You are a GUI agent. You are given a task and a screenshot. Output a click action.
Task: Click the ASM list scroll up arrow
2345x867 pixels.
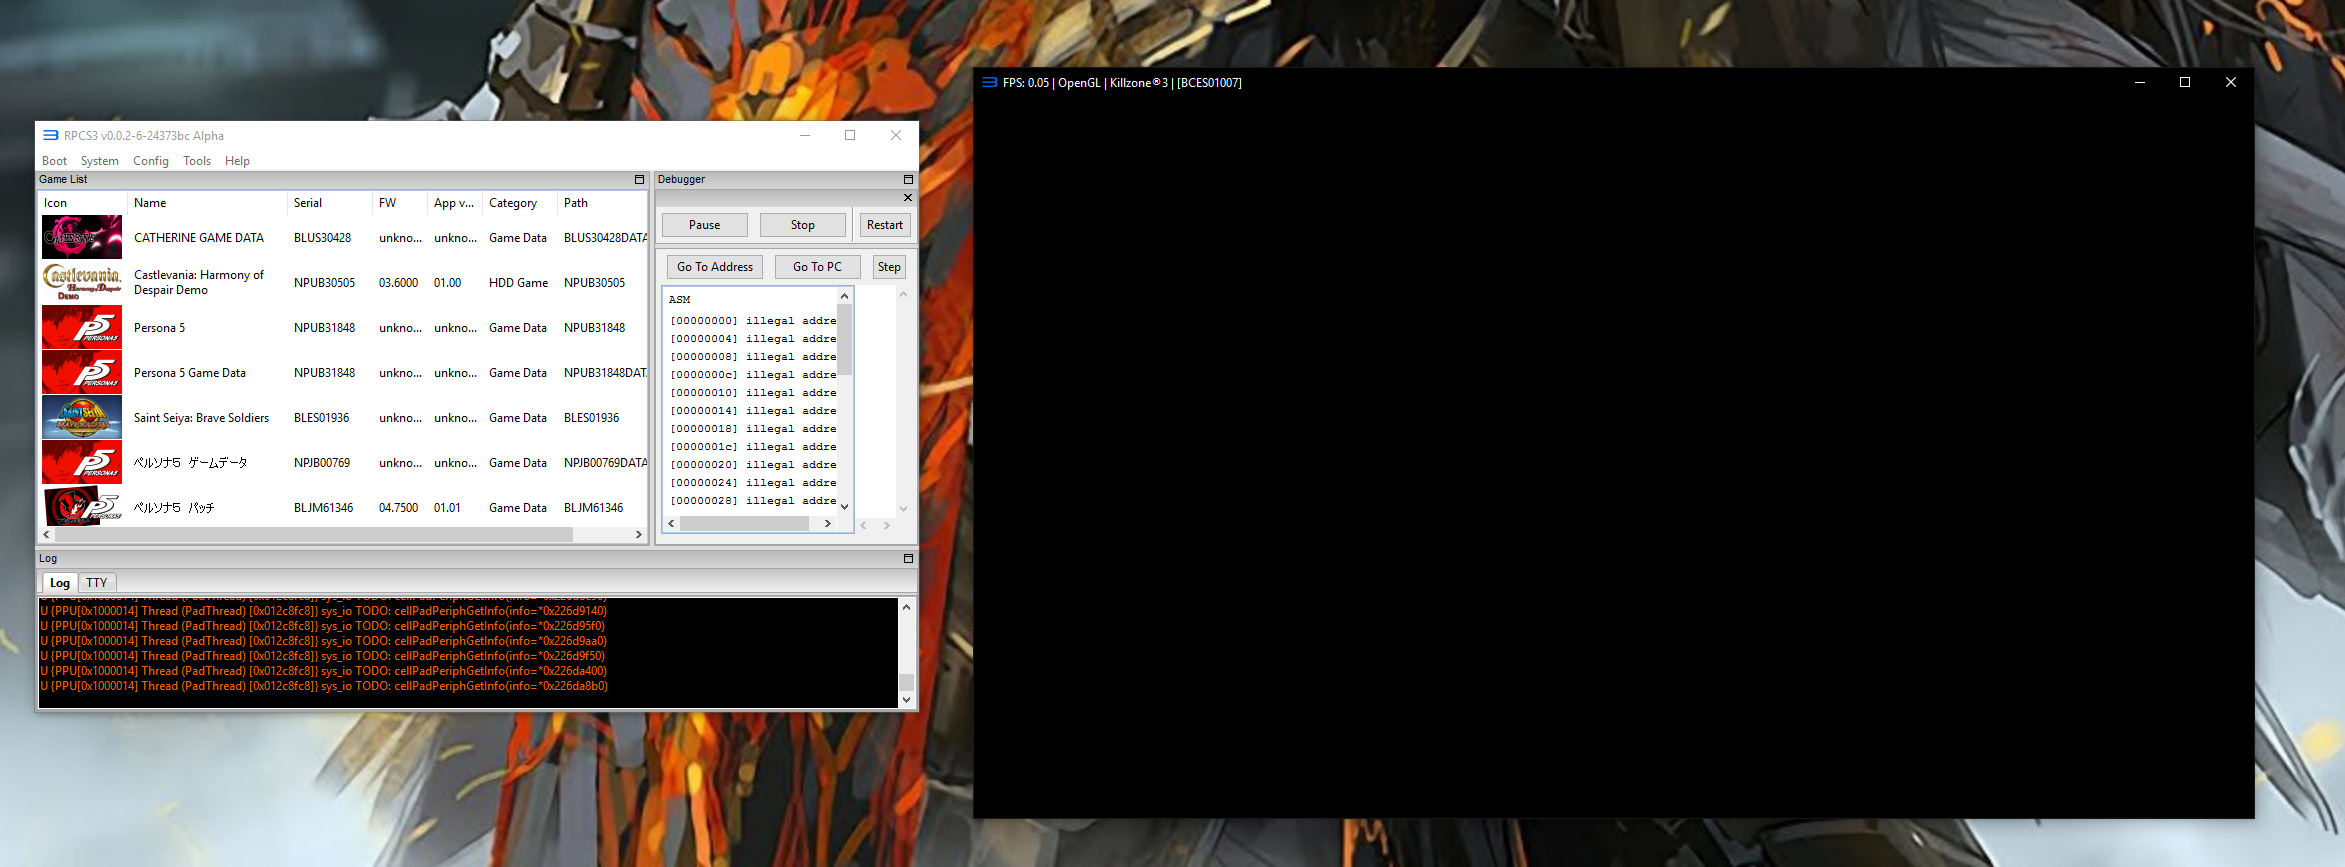[845, 296]
